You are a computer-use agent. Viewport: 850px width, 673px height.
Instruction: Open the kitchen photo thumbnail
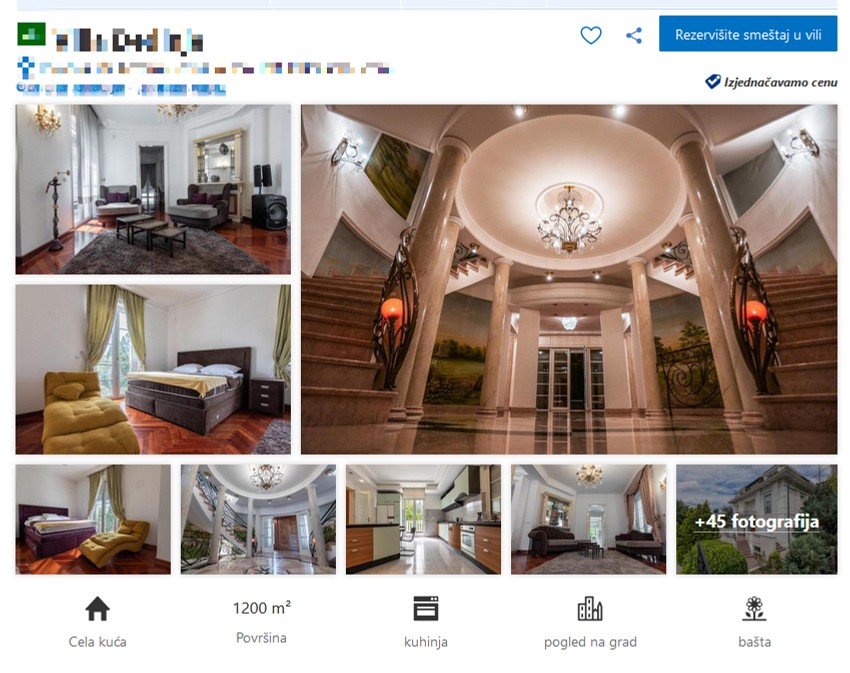tap(423, 520)
